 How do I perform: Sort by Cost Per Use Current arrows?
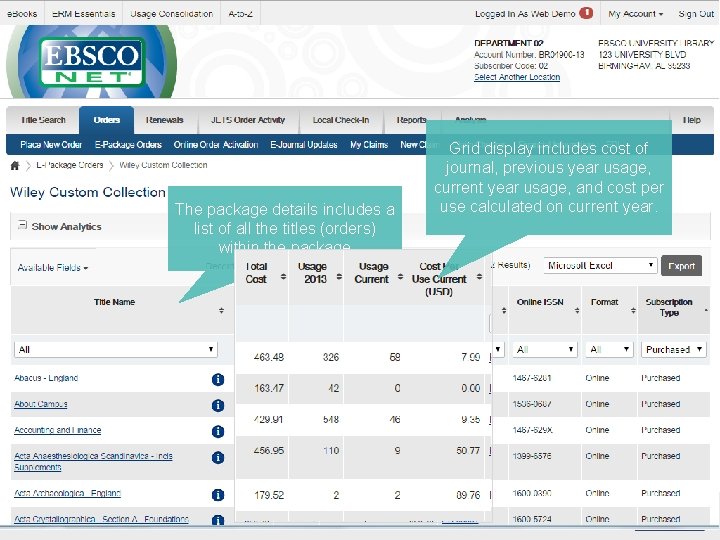tap(479, 276)
